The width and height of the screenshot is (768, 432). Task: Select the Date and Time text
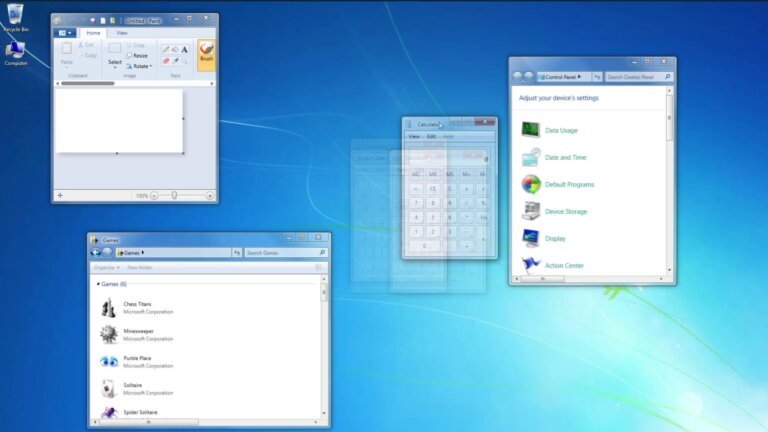(x=565, y=157)
